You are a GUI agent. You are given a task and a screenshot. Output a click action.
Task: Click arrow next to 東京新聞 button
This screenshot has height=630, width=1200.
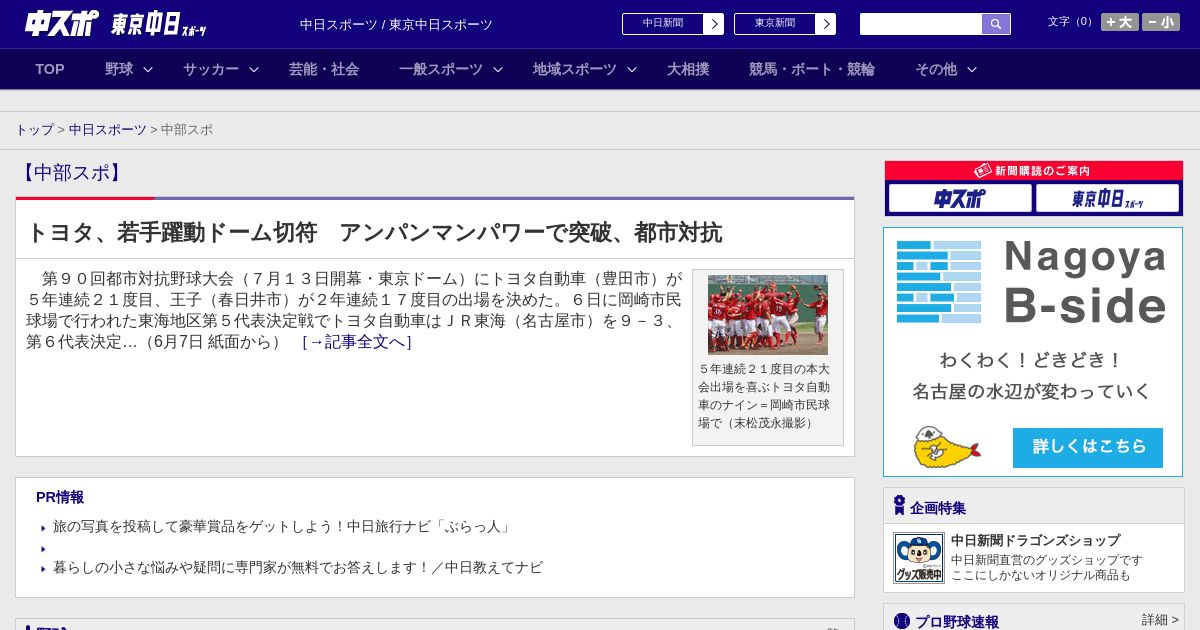coord(826,24)
